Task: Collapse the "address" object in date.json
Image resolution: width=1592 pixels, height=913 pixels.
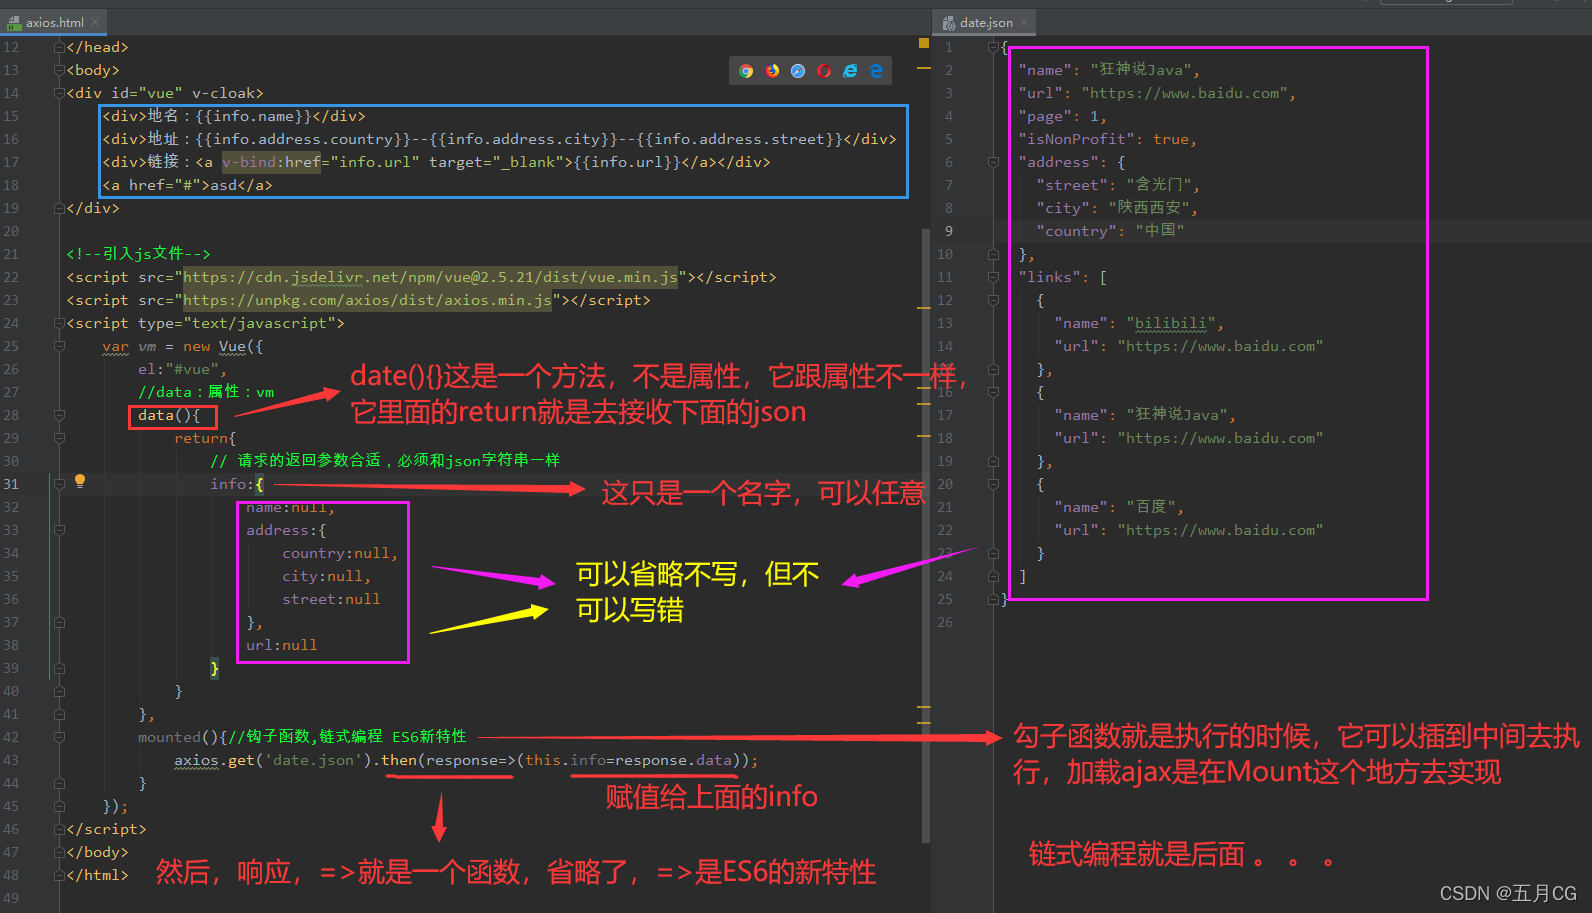Action: pos(993,162)
